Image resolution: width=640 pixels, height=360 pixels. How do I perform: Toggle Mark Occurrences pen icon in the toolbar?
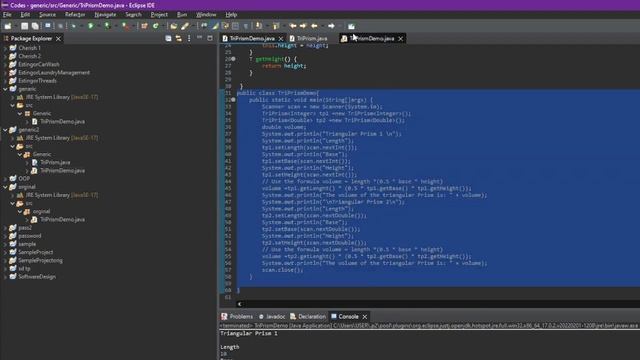(215, 26)
